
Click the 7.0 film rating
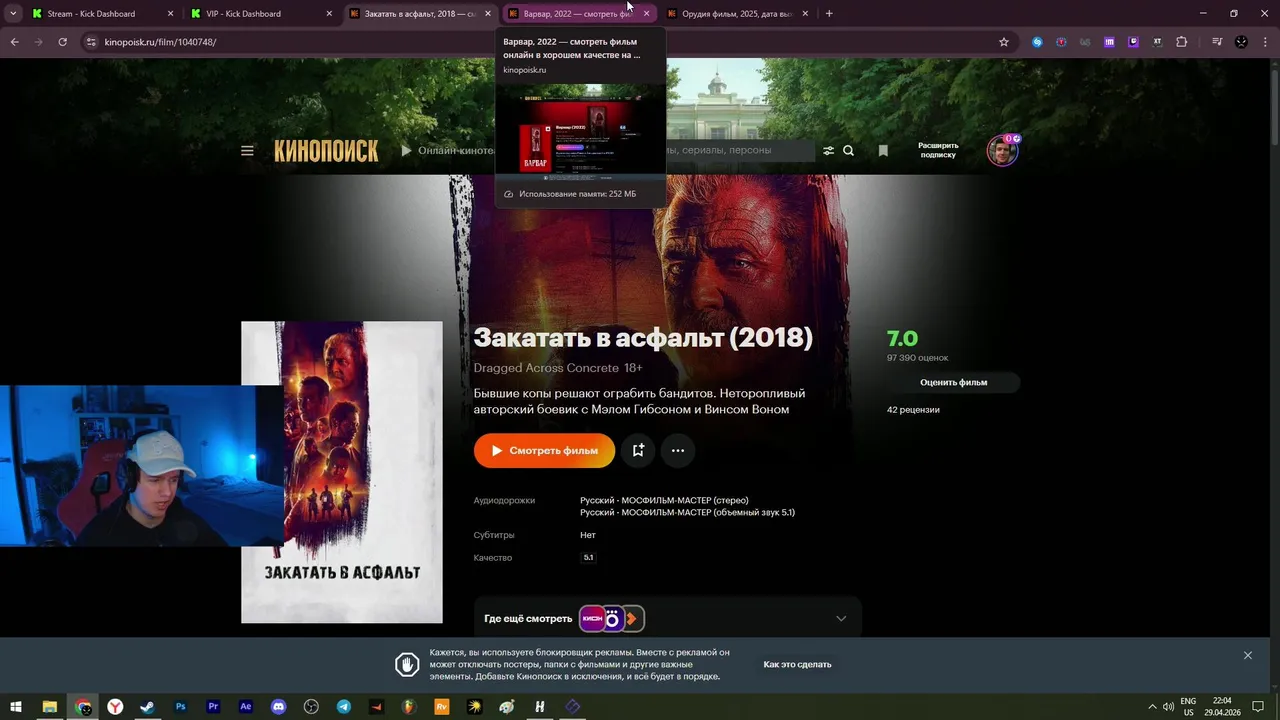902,339
